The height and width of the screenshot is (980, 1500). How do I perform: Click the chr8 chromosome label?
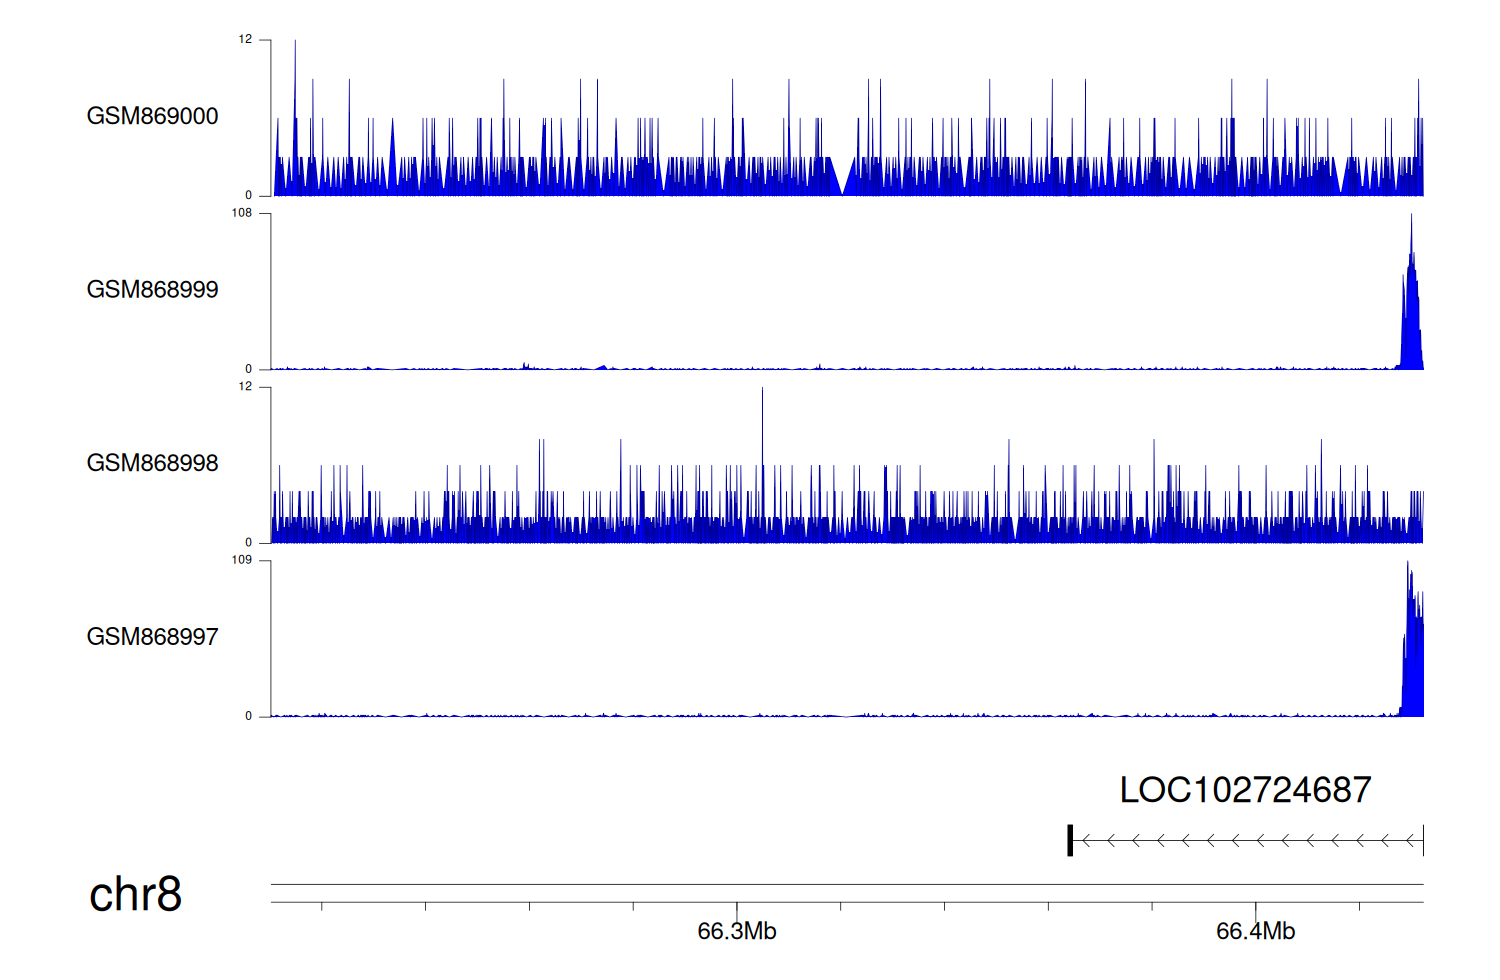click(x=135, y=894)
